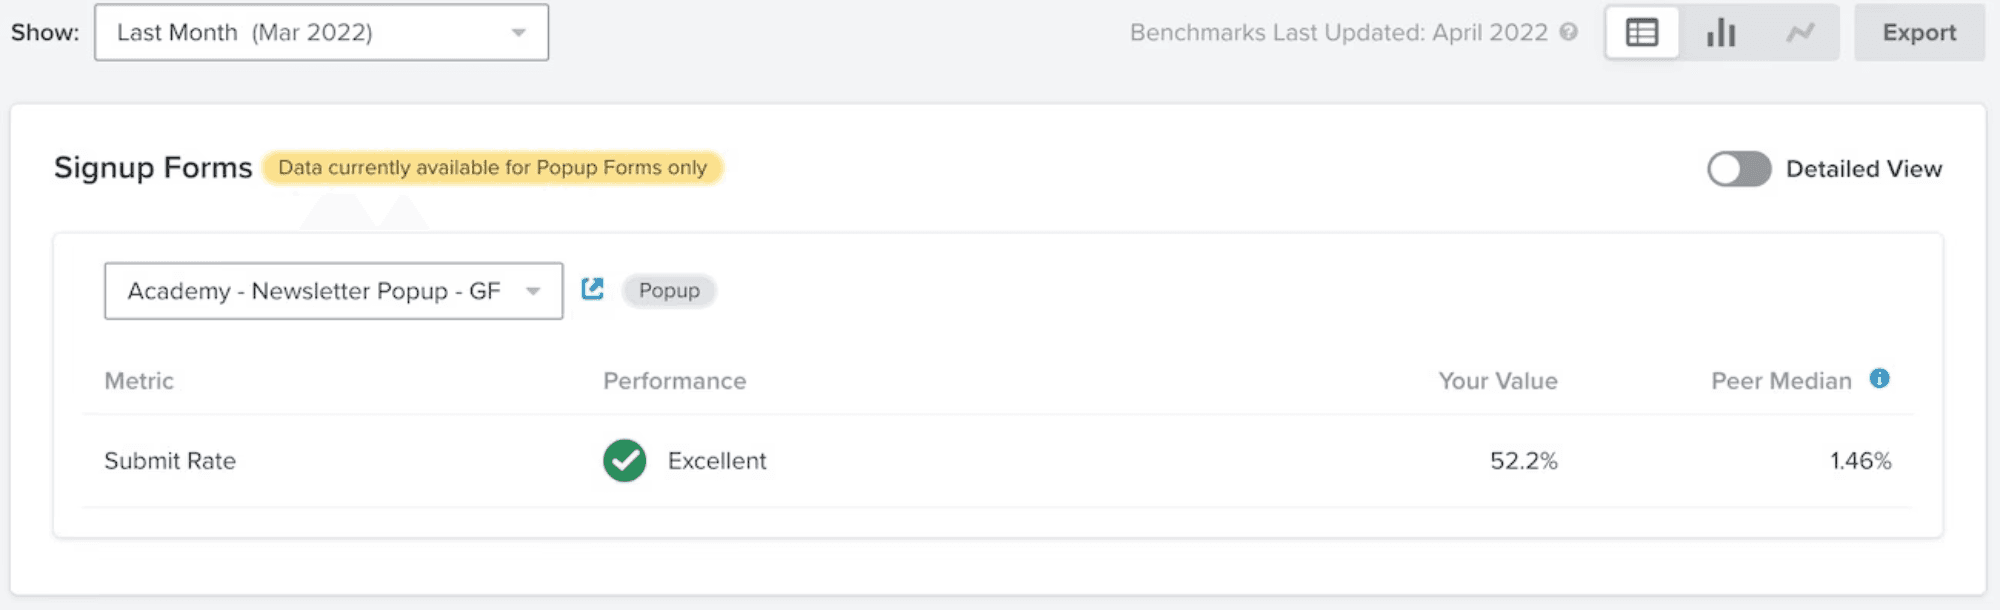
Task: Select the Submit Rate metric row
Action: (170, 461)
